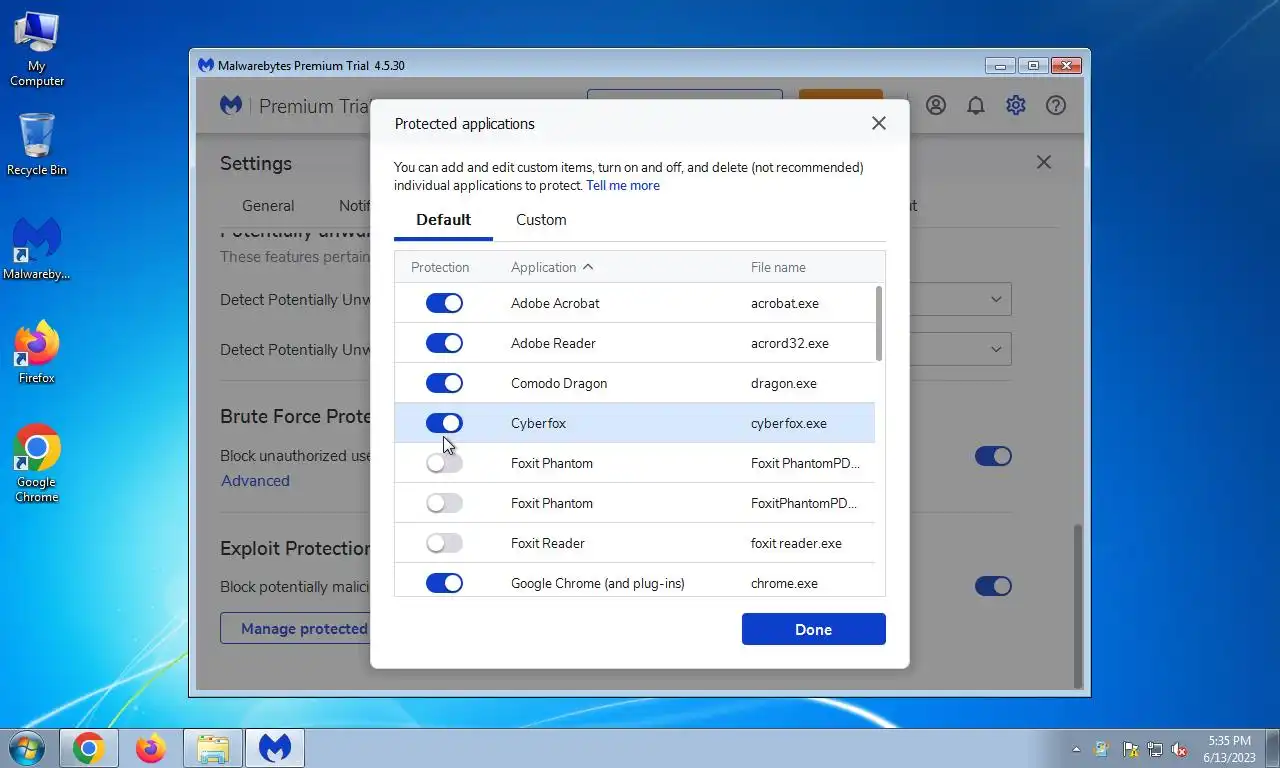Screen dimensions: 1280x768
Task: Show hidden tray icons arrow
Action: click(1076, 749)
